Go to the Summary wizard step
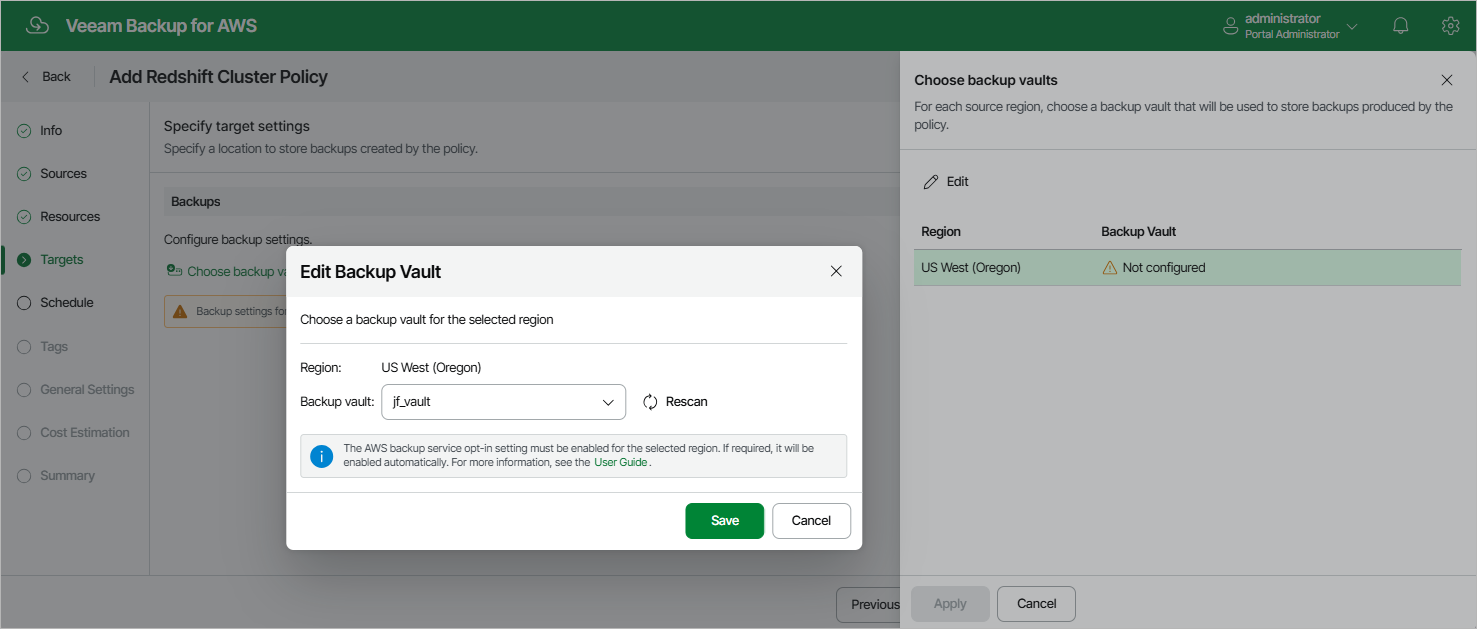 click(67, 476)
